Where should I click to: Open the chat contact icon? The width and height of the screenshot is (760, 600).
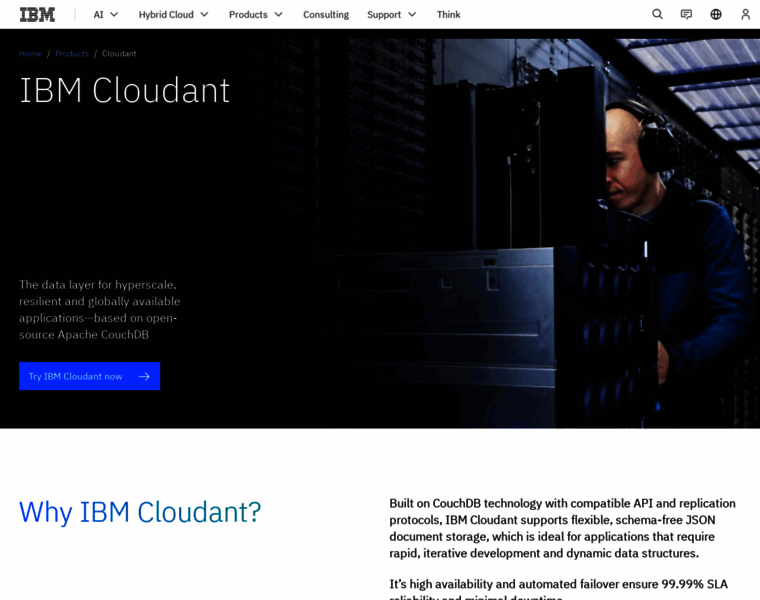click(x=686, y=15)
